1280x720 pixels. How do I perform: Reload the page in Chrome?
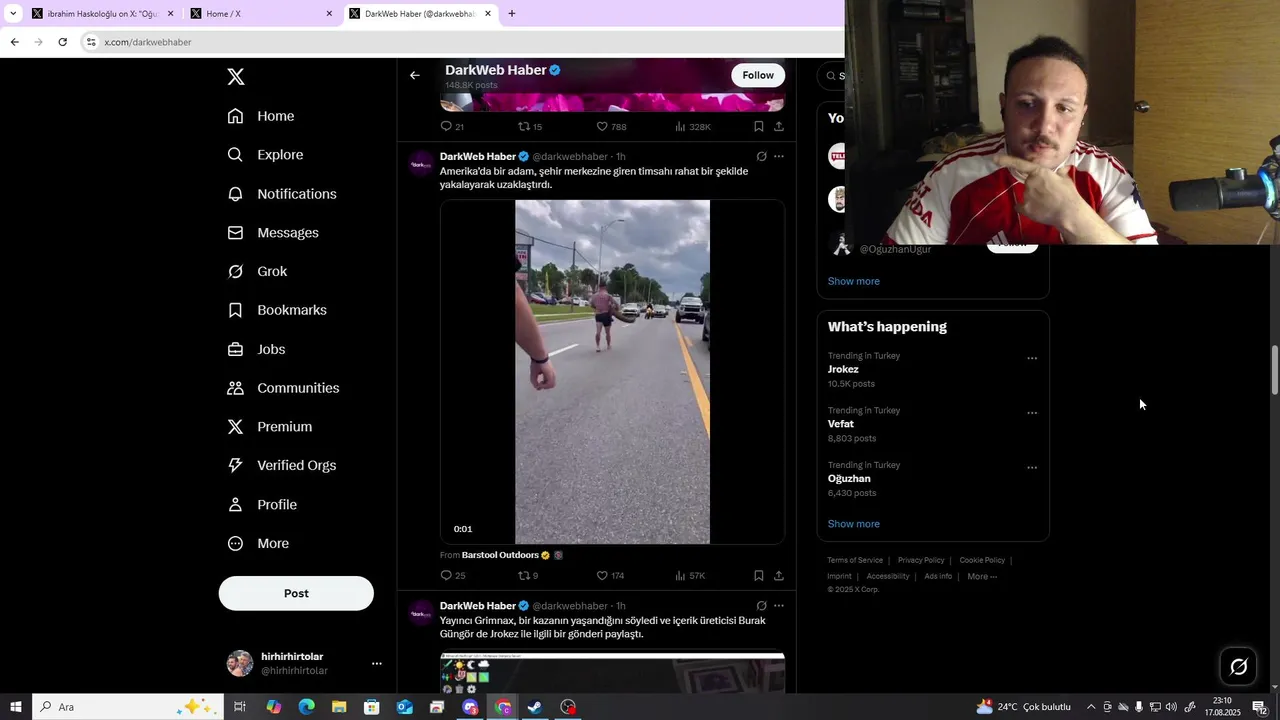(x=62, y=42)
